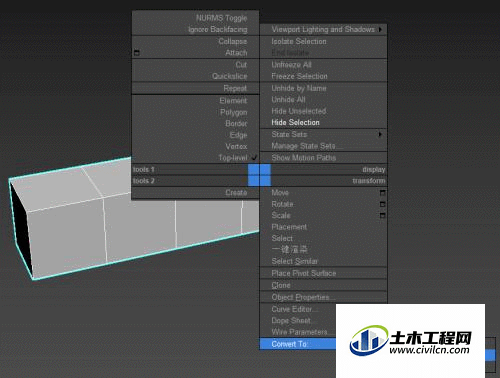This screenshot has width=500, height=378.
Task: Choose Quickslice
Action: click(x=230, y=76)
